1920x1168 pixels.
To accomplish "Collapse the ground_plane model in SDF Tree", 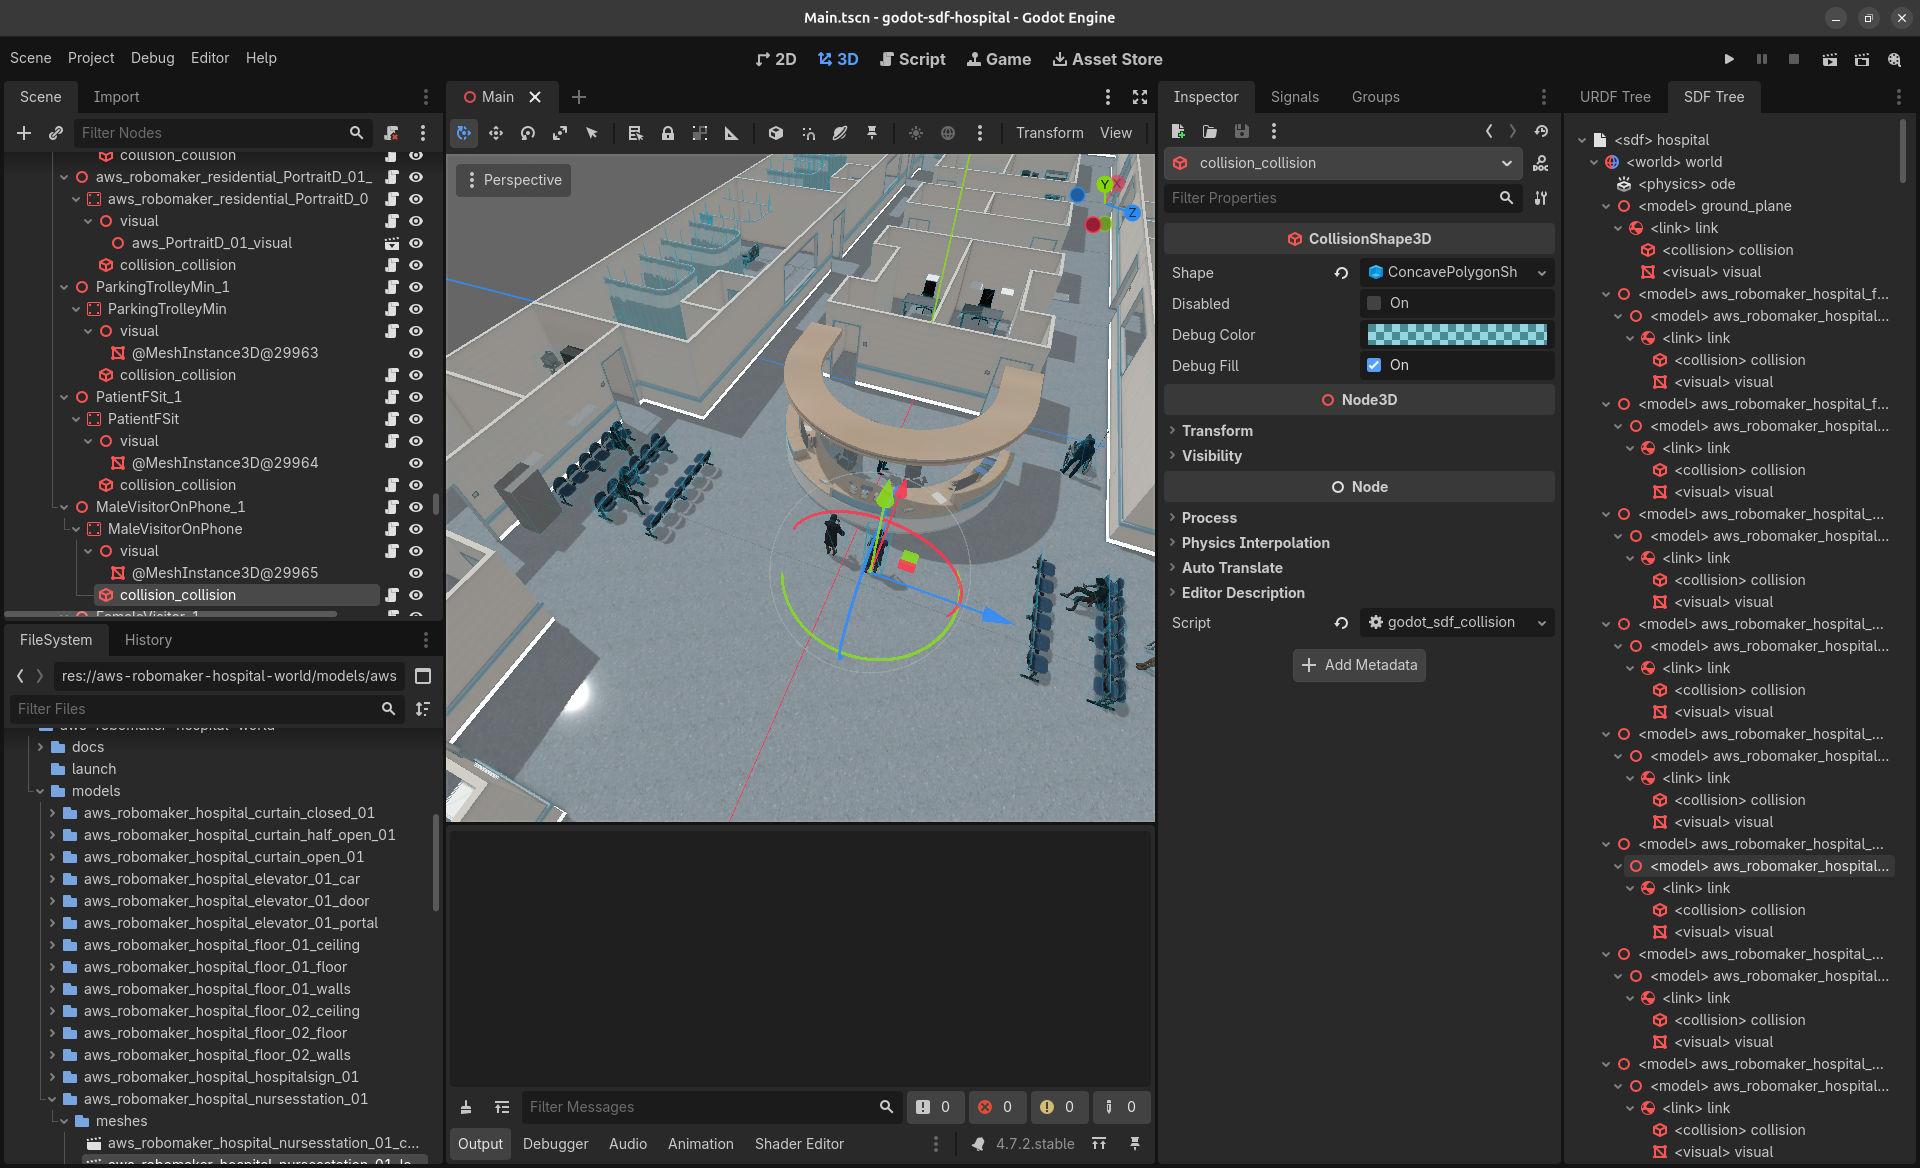I will click(1606, 206).
